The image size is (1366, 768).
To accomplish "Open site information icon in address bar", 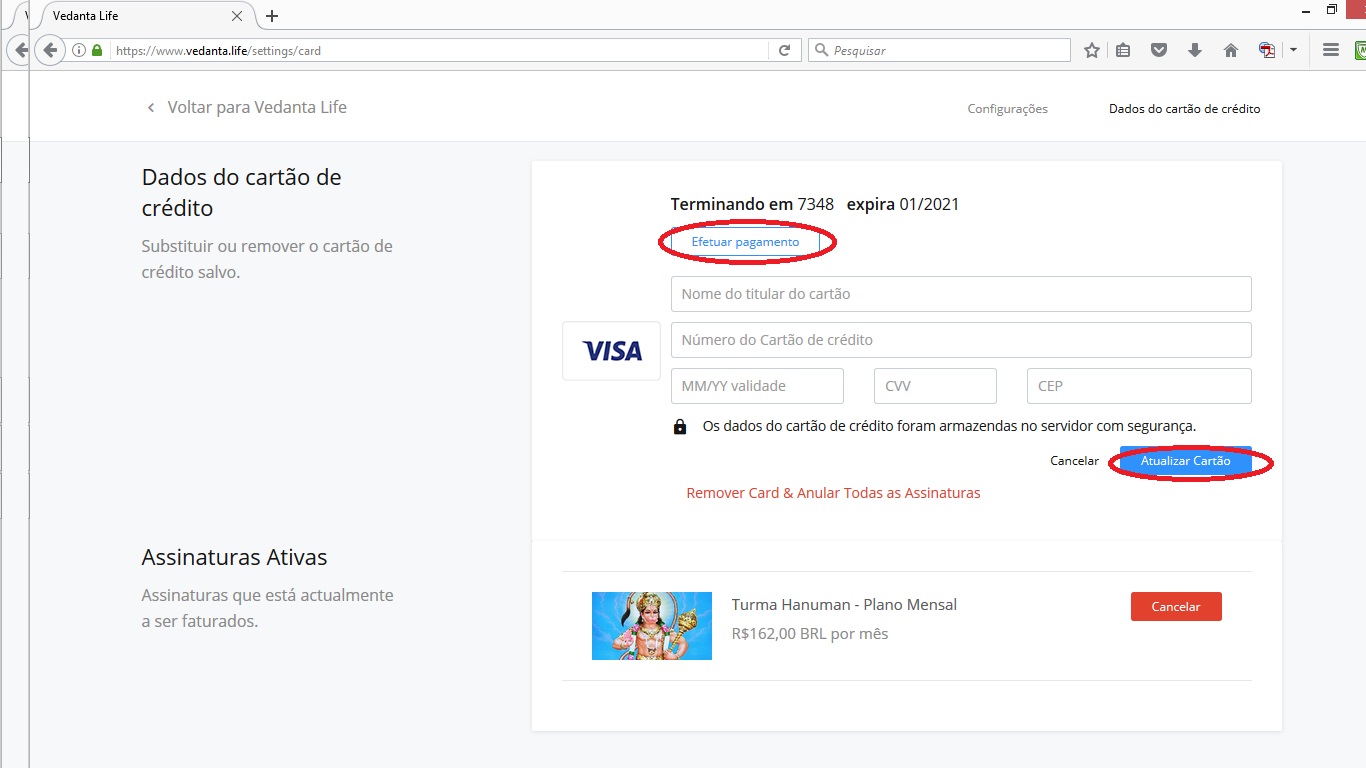I will pyautogui.click(x=79, y=50).
